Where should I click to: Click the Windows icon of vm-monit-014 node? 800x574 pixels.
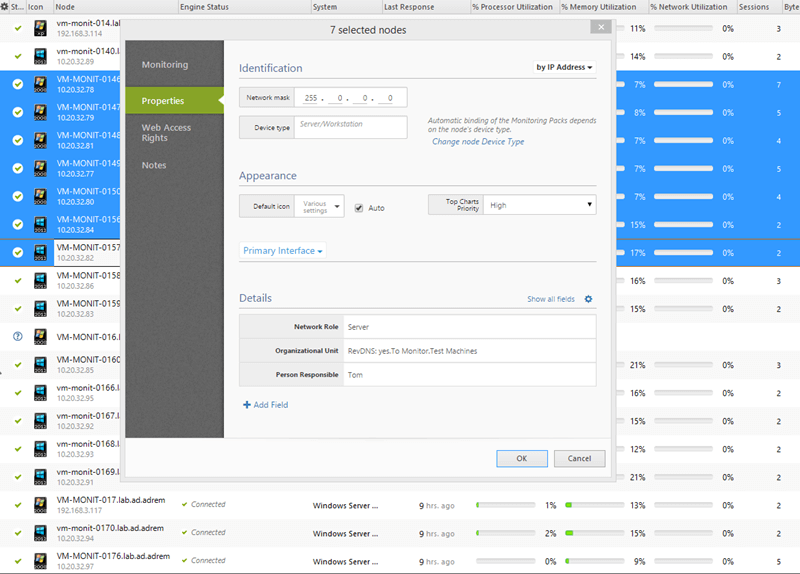click(40, 29)
